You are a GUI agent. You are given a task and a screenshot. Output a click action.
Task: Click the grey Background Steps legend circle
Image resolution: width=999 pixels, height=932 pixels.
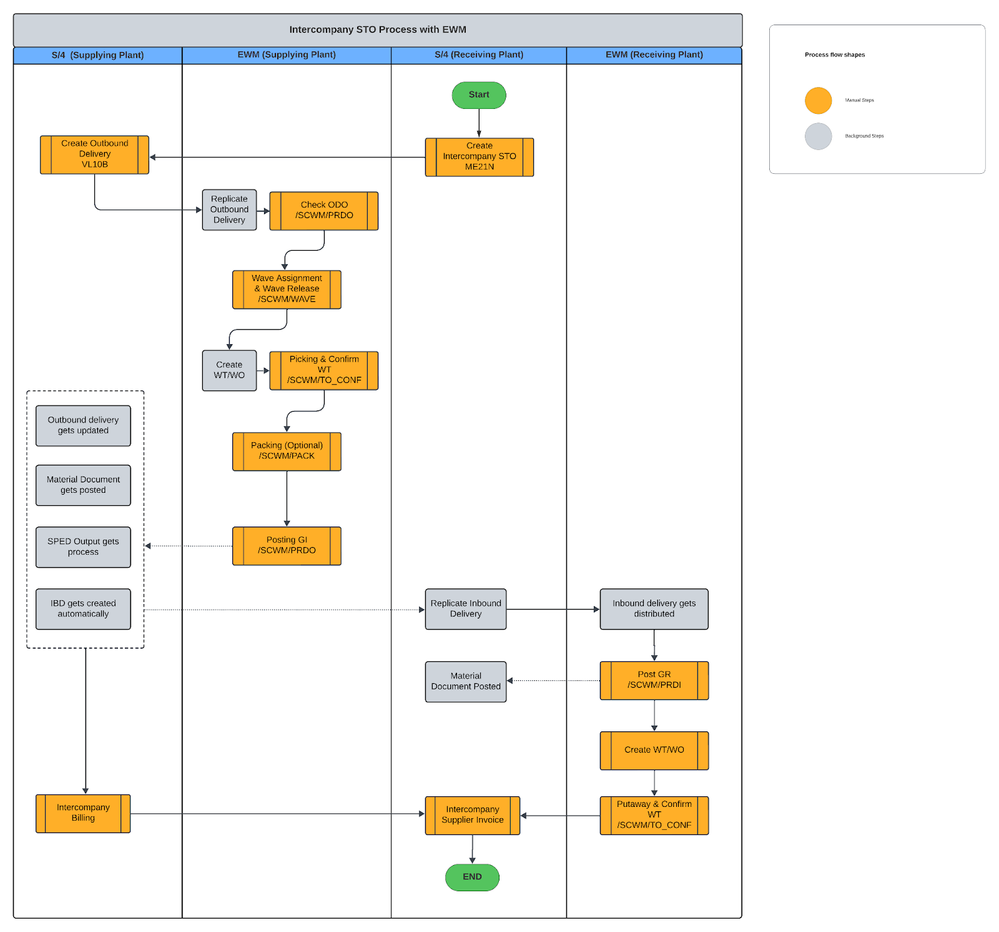pos(818,136)
